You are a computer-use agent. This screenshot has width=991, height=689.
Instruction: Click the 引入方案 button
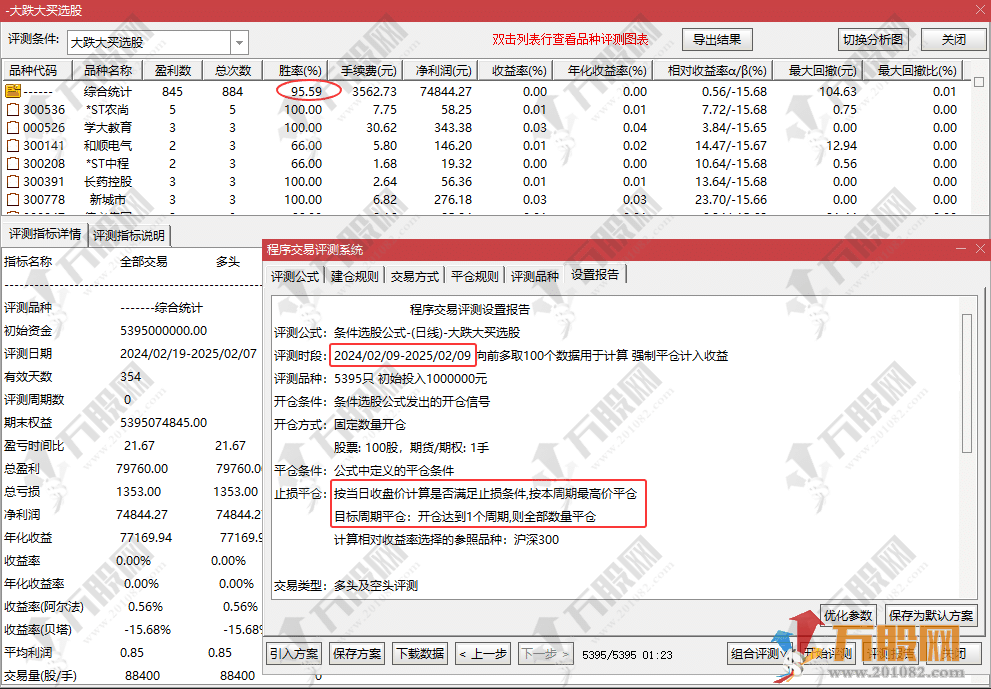coord(294,654)
